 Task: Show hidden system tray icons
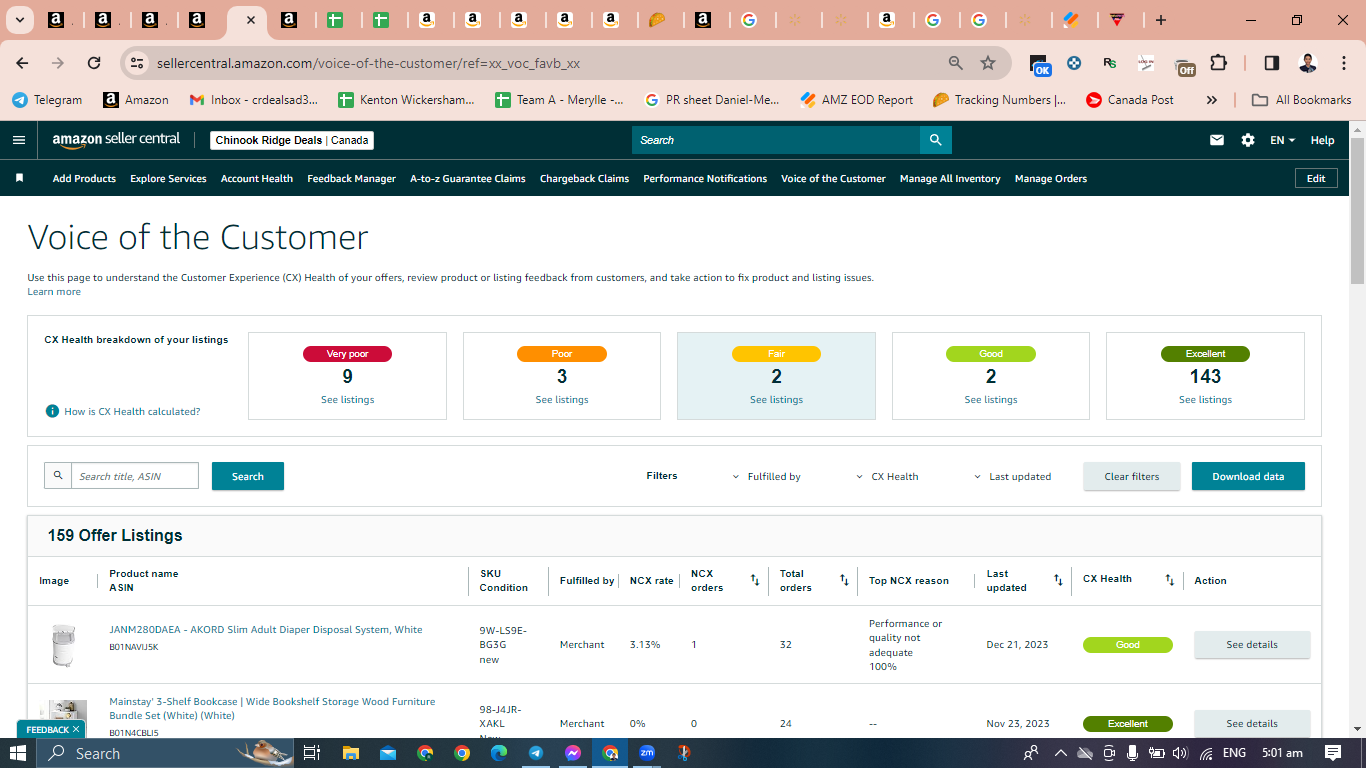[1061, 753]
